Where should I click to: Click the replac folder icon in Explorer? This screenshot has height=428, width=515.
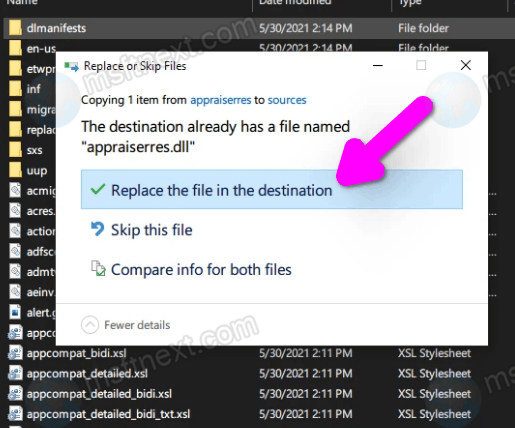[x=15, y=130]
